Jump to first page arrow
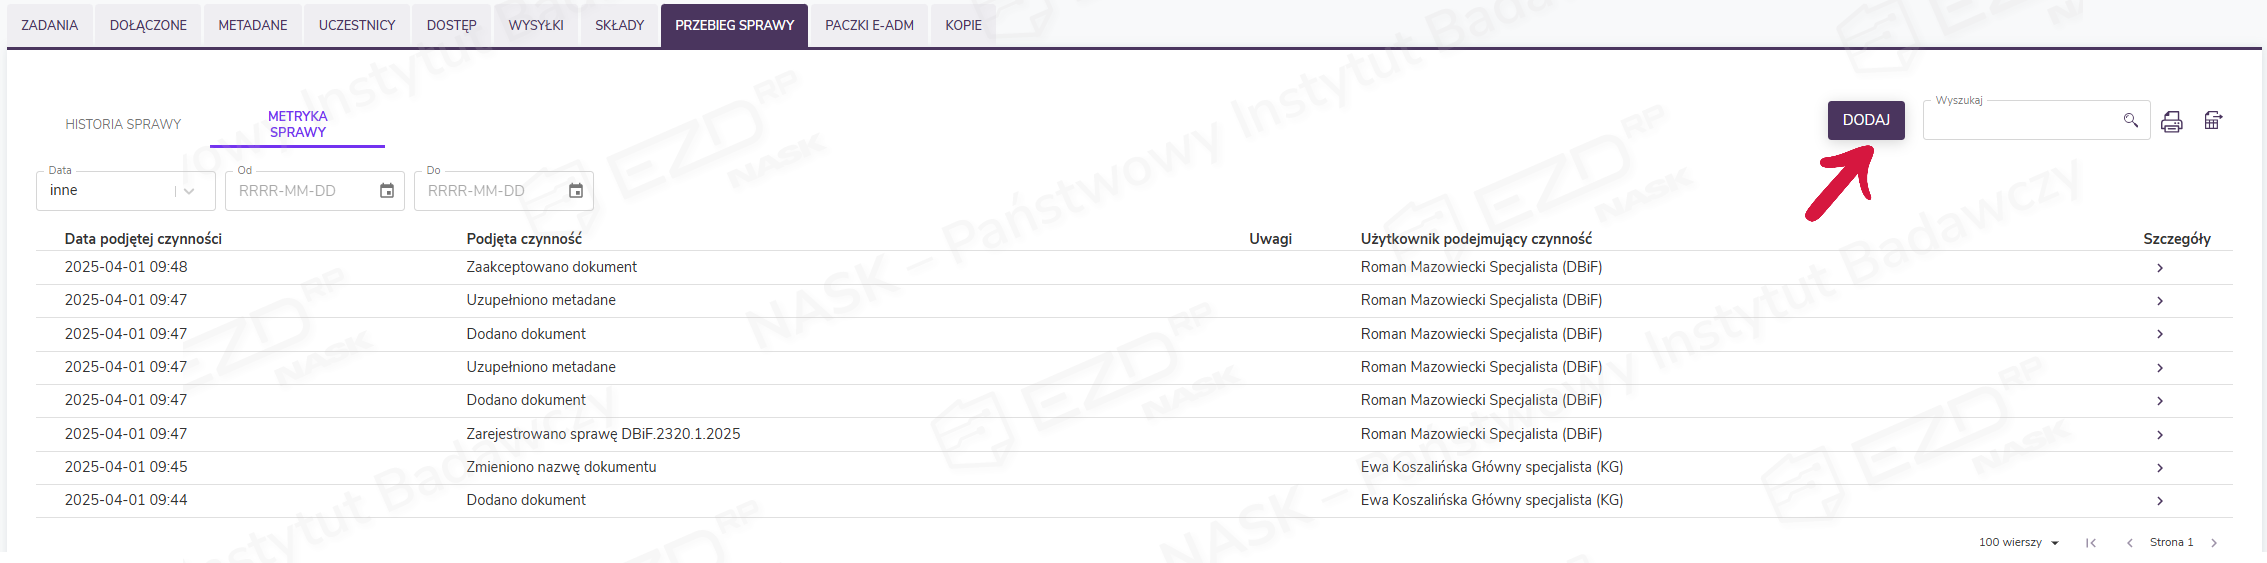The height and width of the screenshot is (563, 2267). (x=2090, y=543)
